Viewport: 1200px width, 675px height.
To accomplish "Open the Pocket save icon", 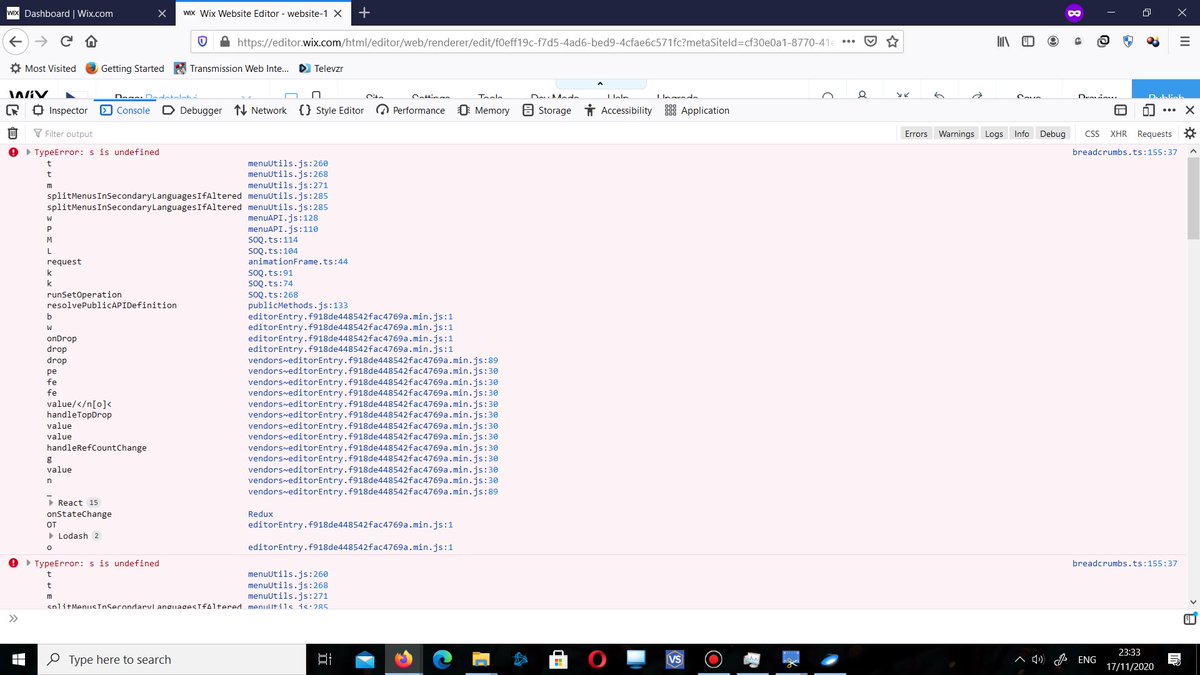I will pos(870,42).
